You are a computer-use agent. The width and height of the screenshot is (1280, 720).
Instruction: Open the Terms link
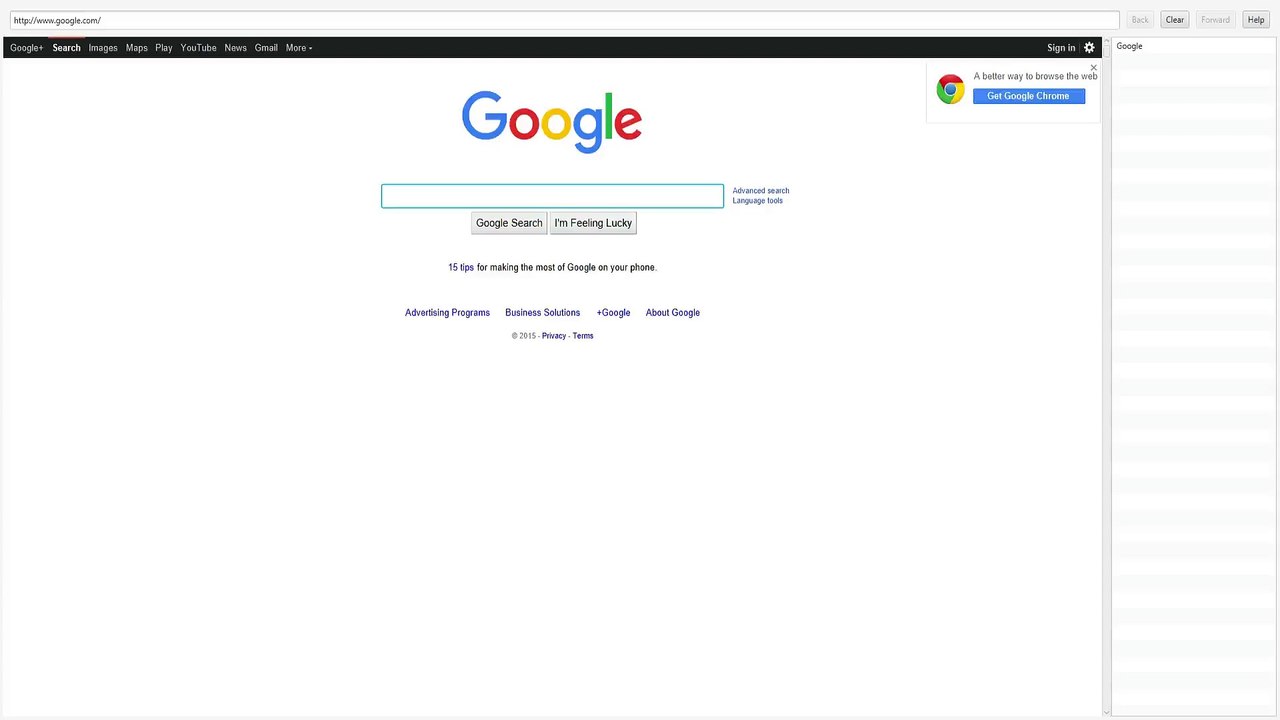tap(583, 336)
